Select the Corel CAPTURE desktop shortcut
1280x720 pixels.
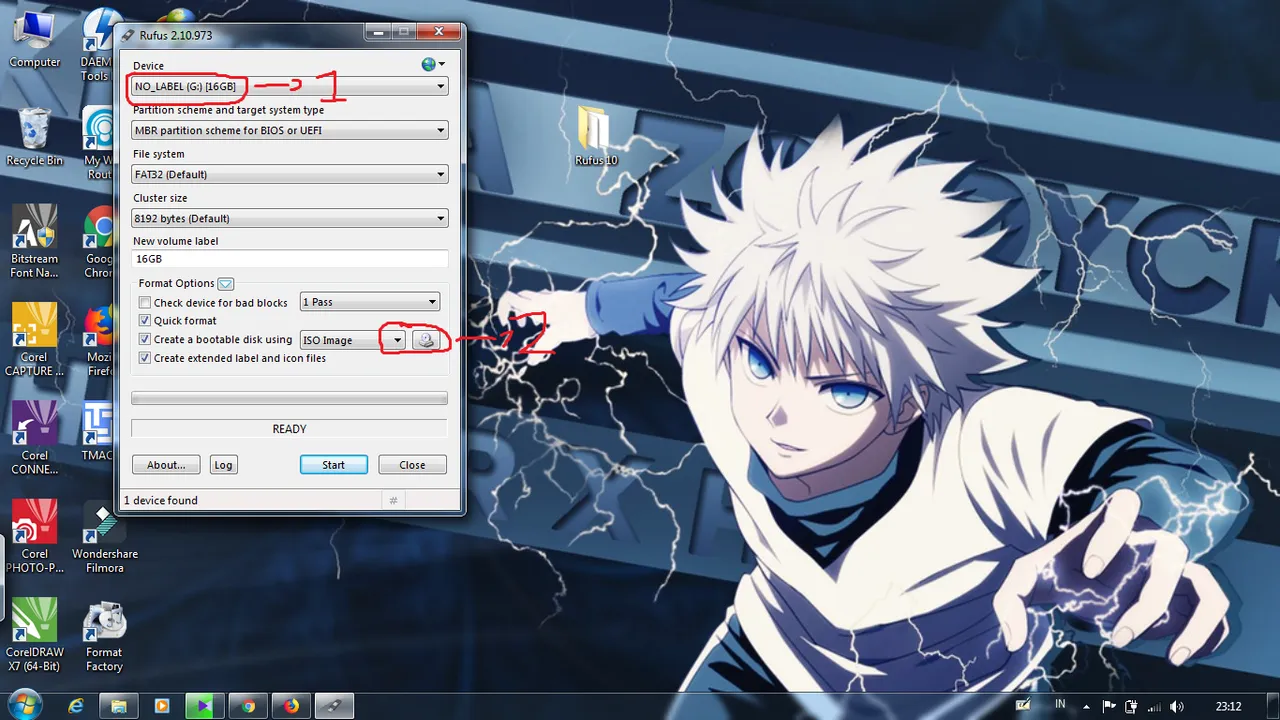pyautogui.click(x=35, y=340)
